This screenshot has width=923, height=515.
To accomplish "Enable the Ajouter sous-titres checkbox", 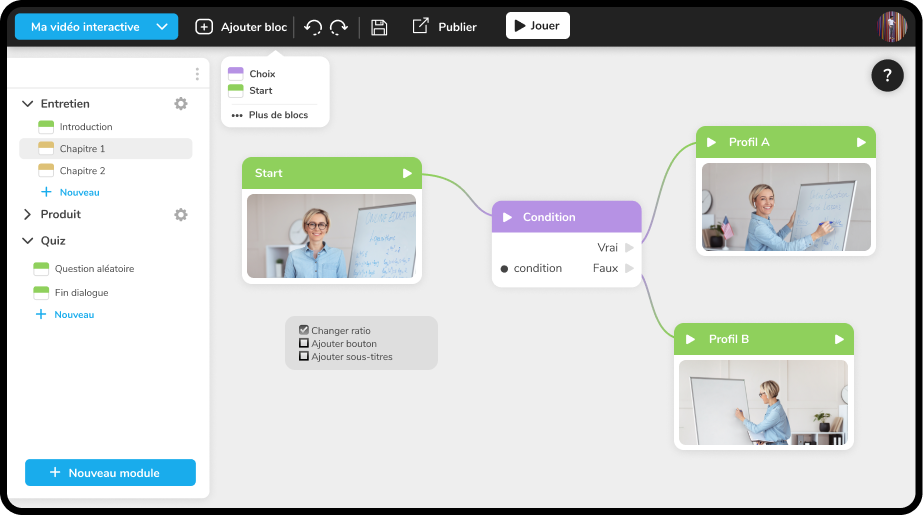I will pyautogui.click(x=304, y=356).
